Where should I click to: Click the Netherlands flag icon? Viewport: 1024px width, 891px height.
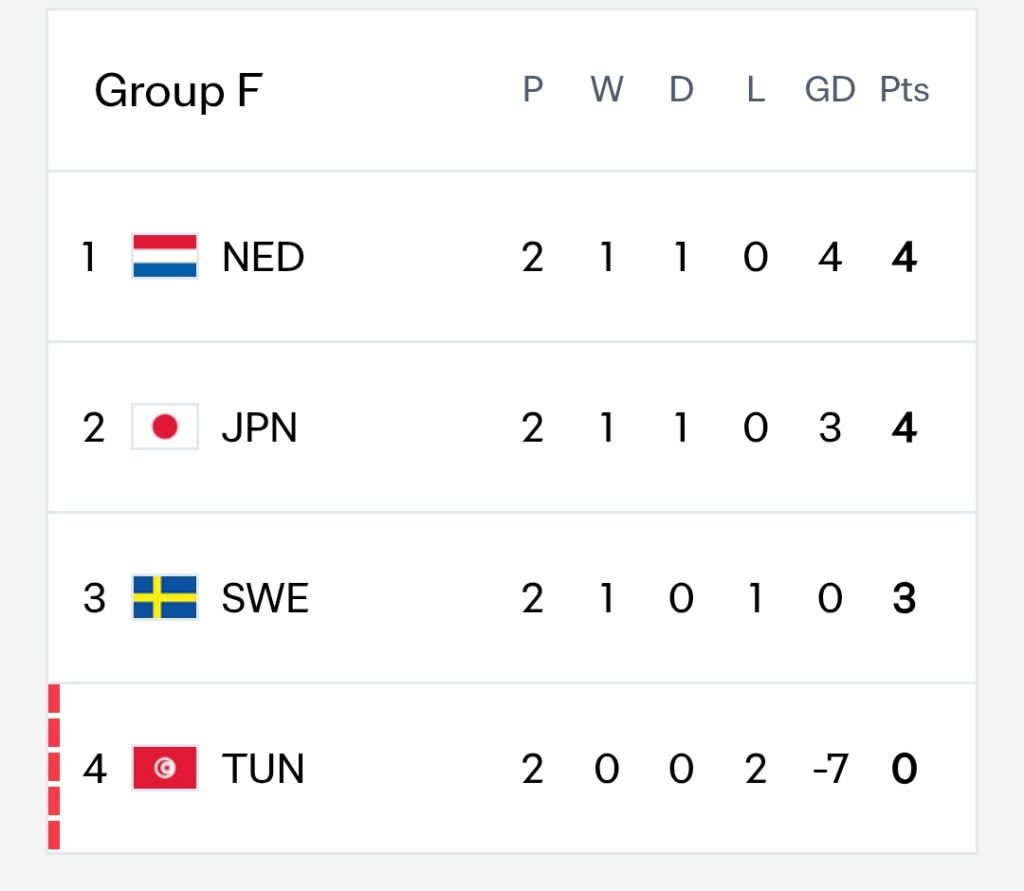[165, 256]
